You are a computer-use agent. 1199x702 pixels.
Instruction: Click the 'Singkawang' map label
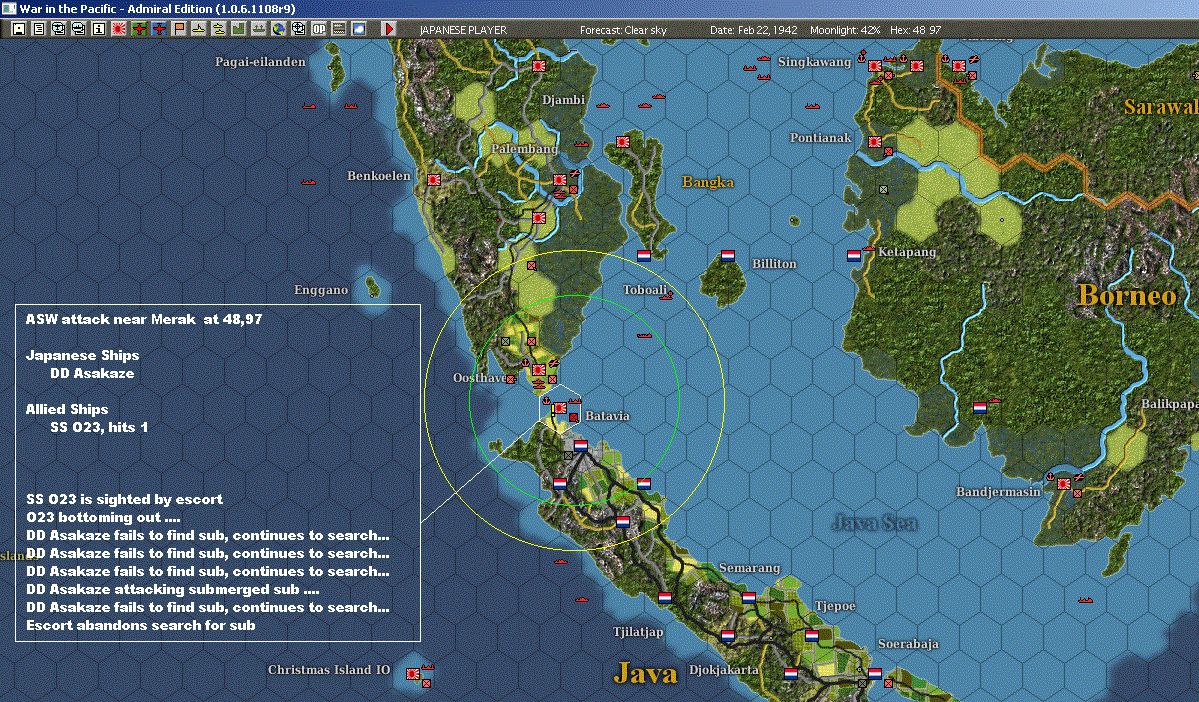[814, 62]
